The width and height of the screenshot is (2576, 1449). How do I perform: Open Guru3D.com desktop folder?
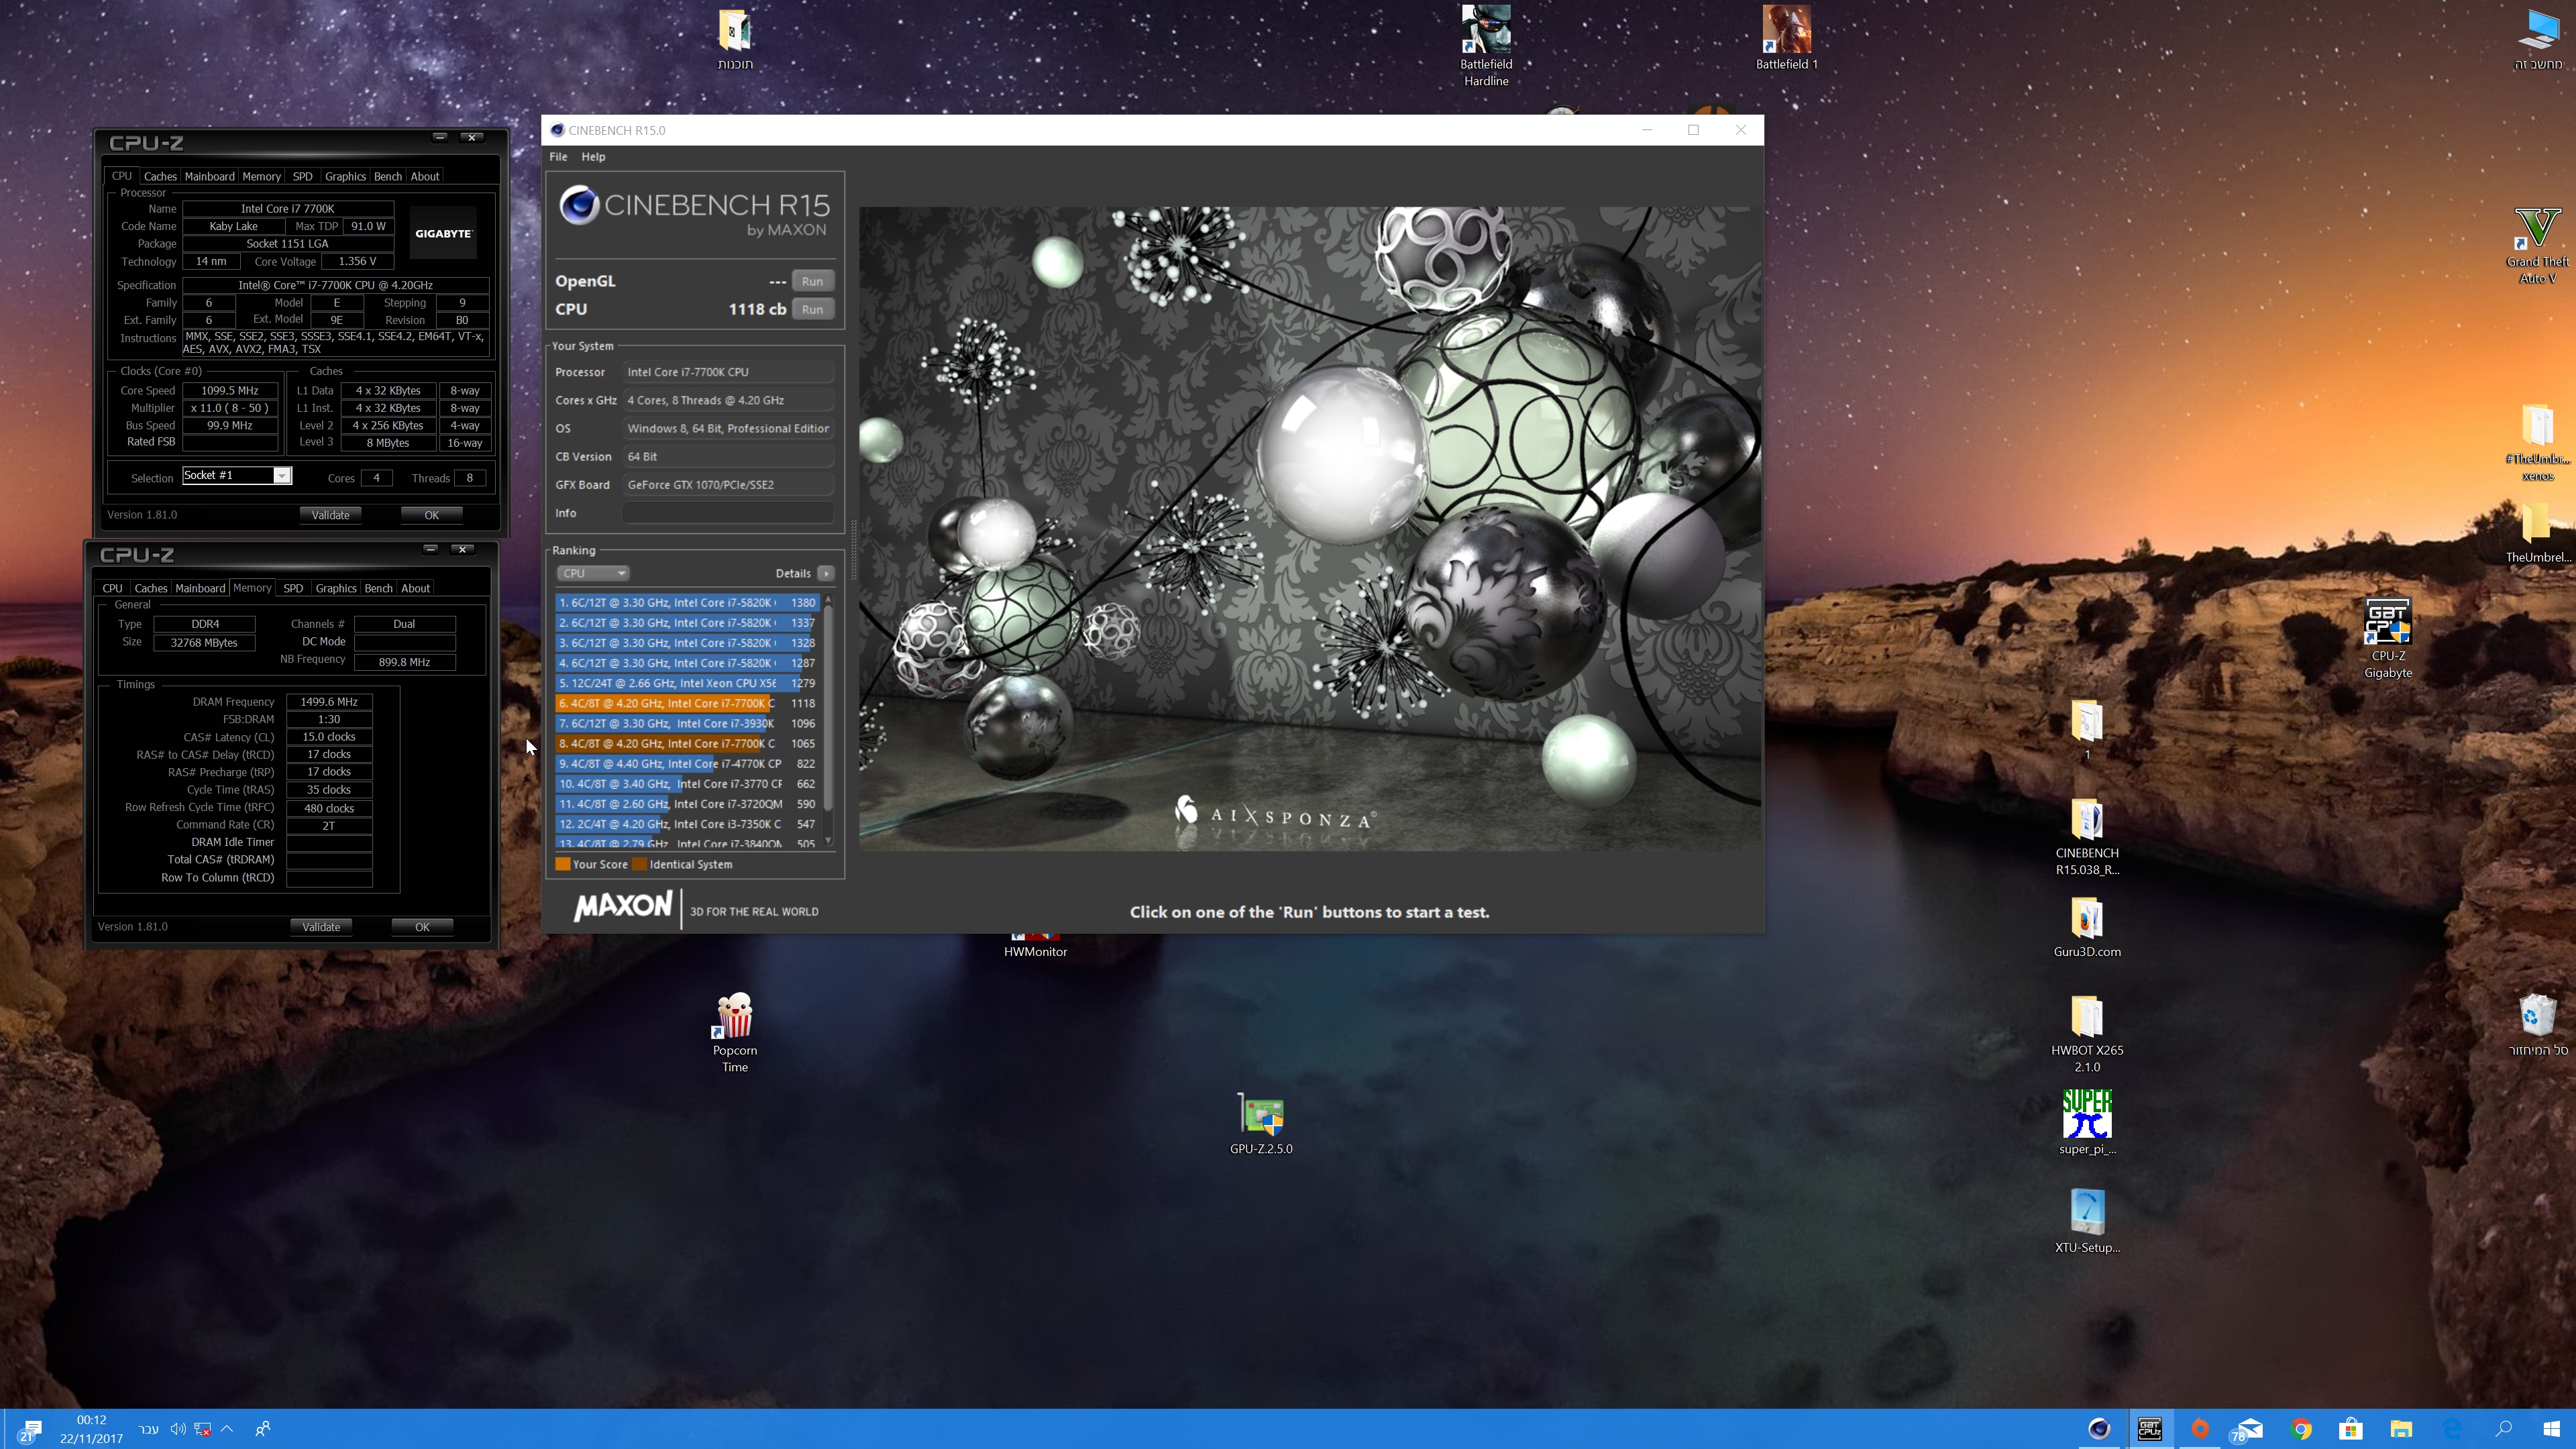(x=2087, y=926)
